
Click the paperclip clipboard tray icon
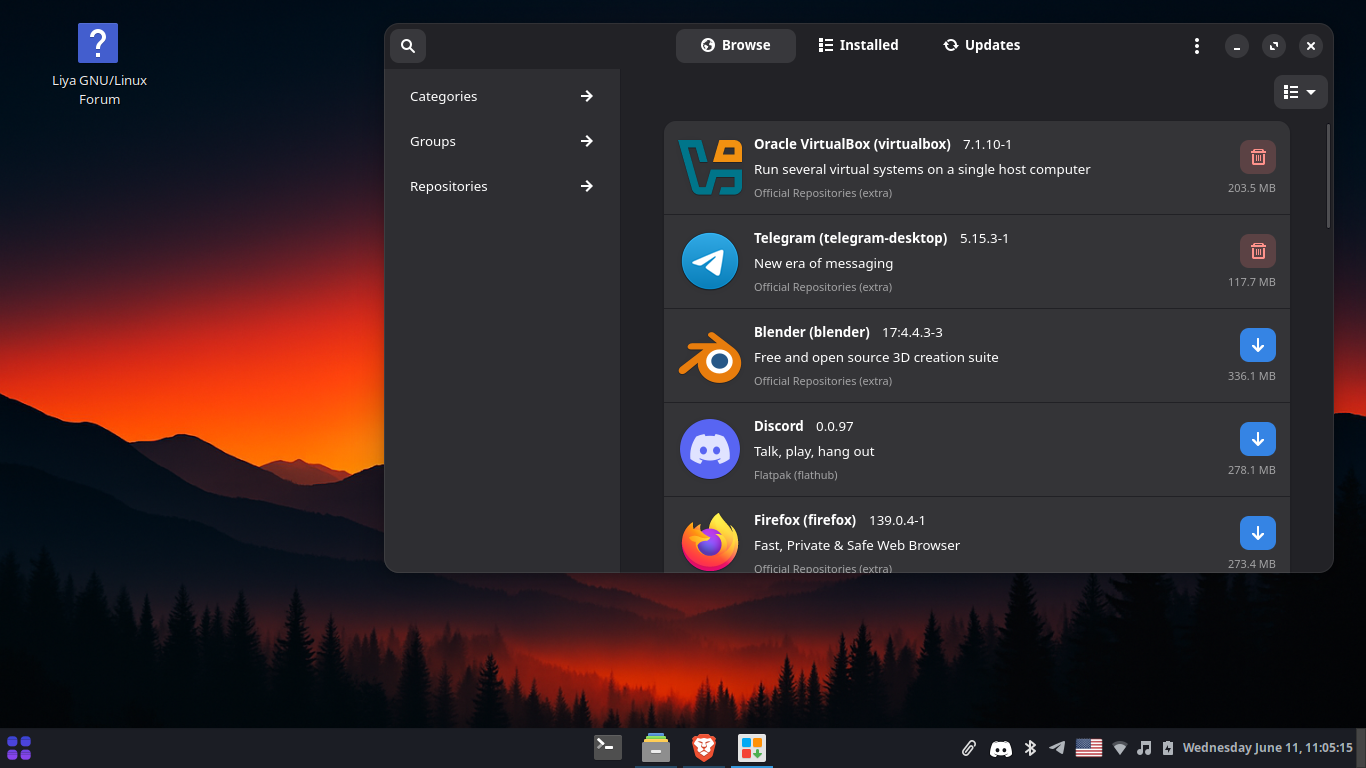(x=968, y=747)
